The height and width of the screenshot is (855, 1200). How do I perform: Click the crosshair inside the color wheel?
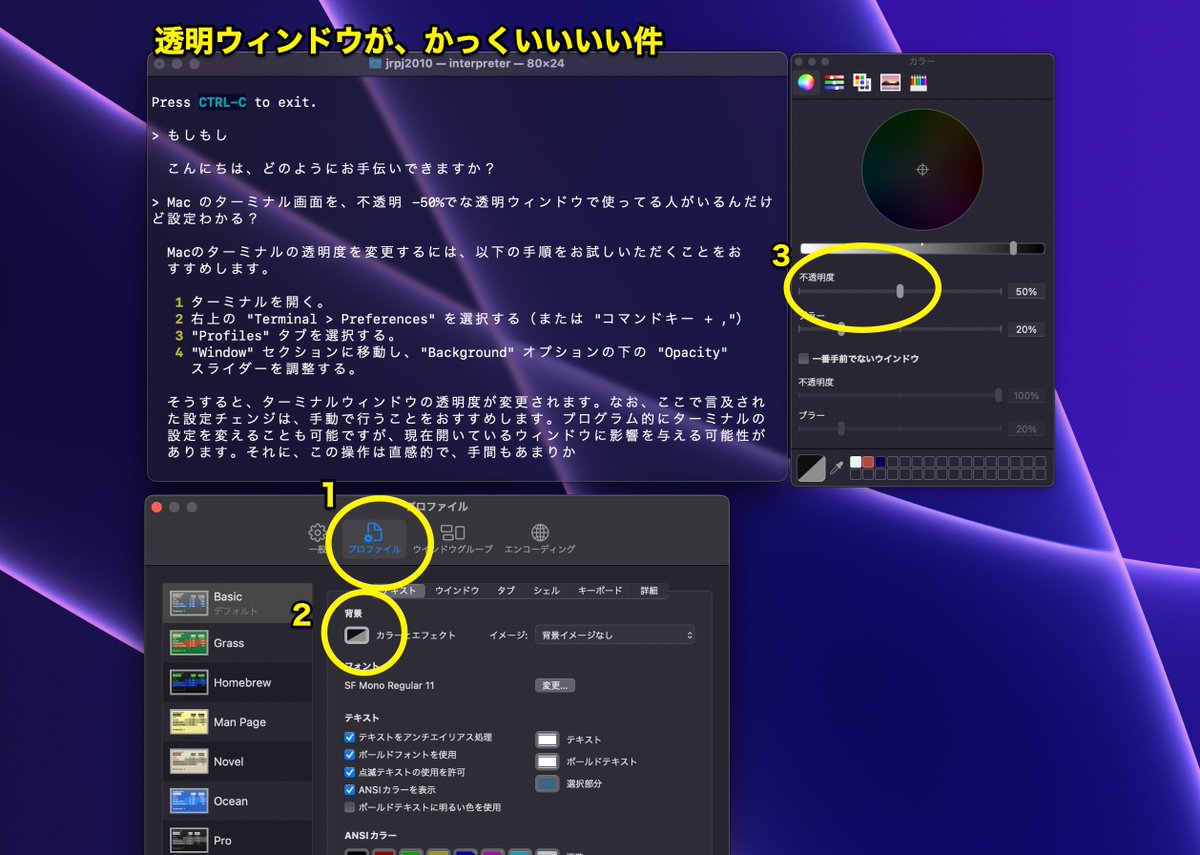922,170
